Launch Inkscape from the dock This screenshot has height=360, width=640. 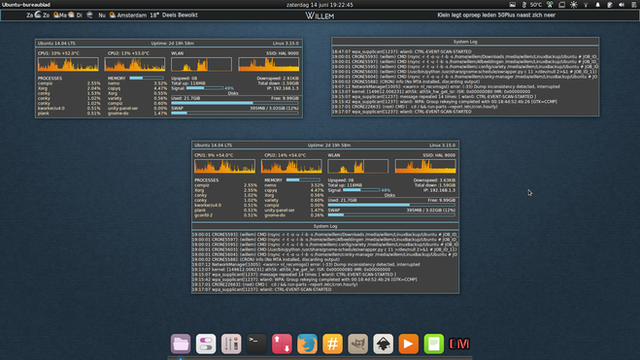[383, 344]
